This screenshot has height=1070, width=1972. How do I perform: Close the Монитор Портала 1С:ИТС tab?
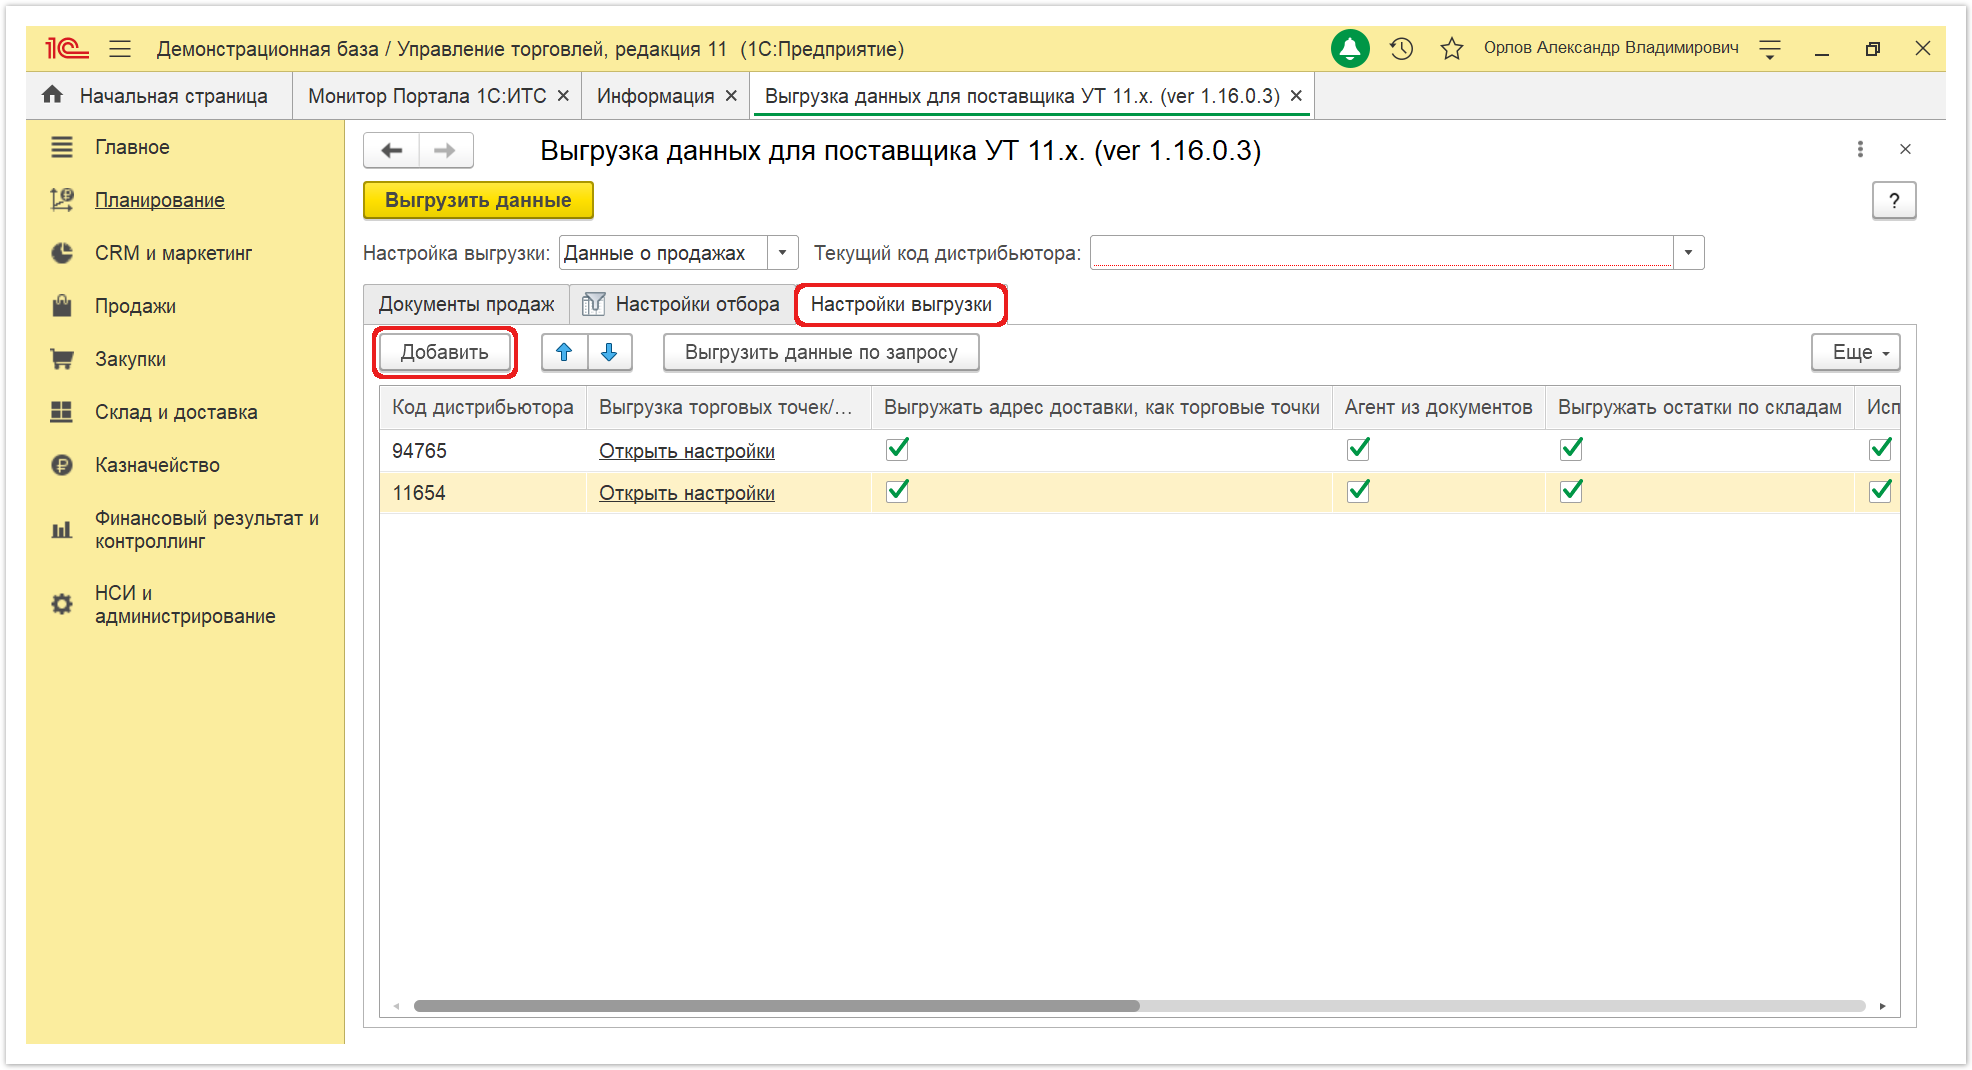point(563,96)
